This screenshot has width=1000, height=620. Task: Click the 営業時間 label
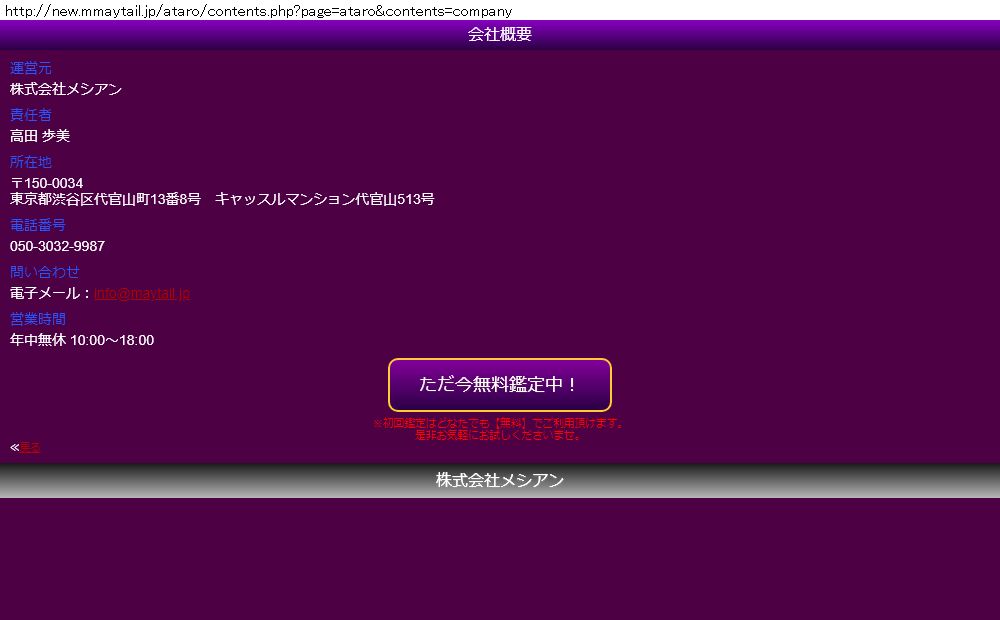[x=37, y=319]
